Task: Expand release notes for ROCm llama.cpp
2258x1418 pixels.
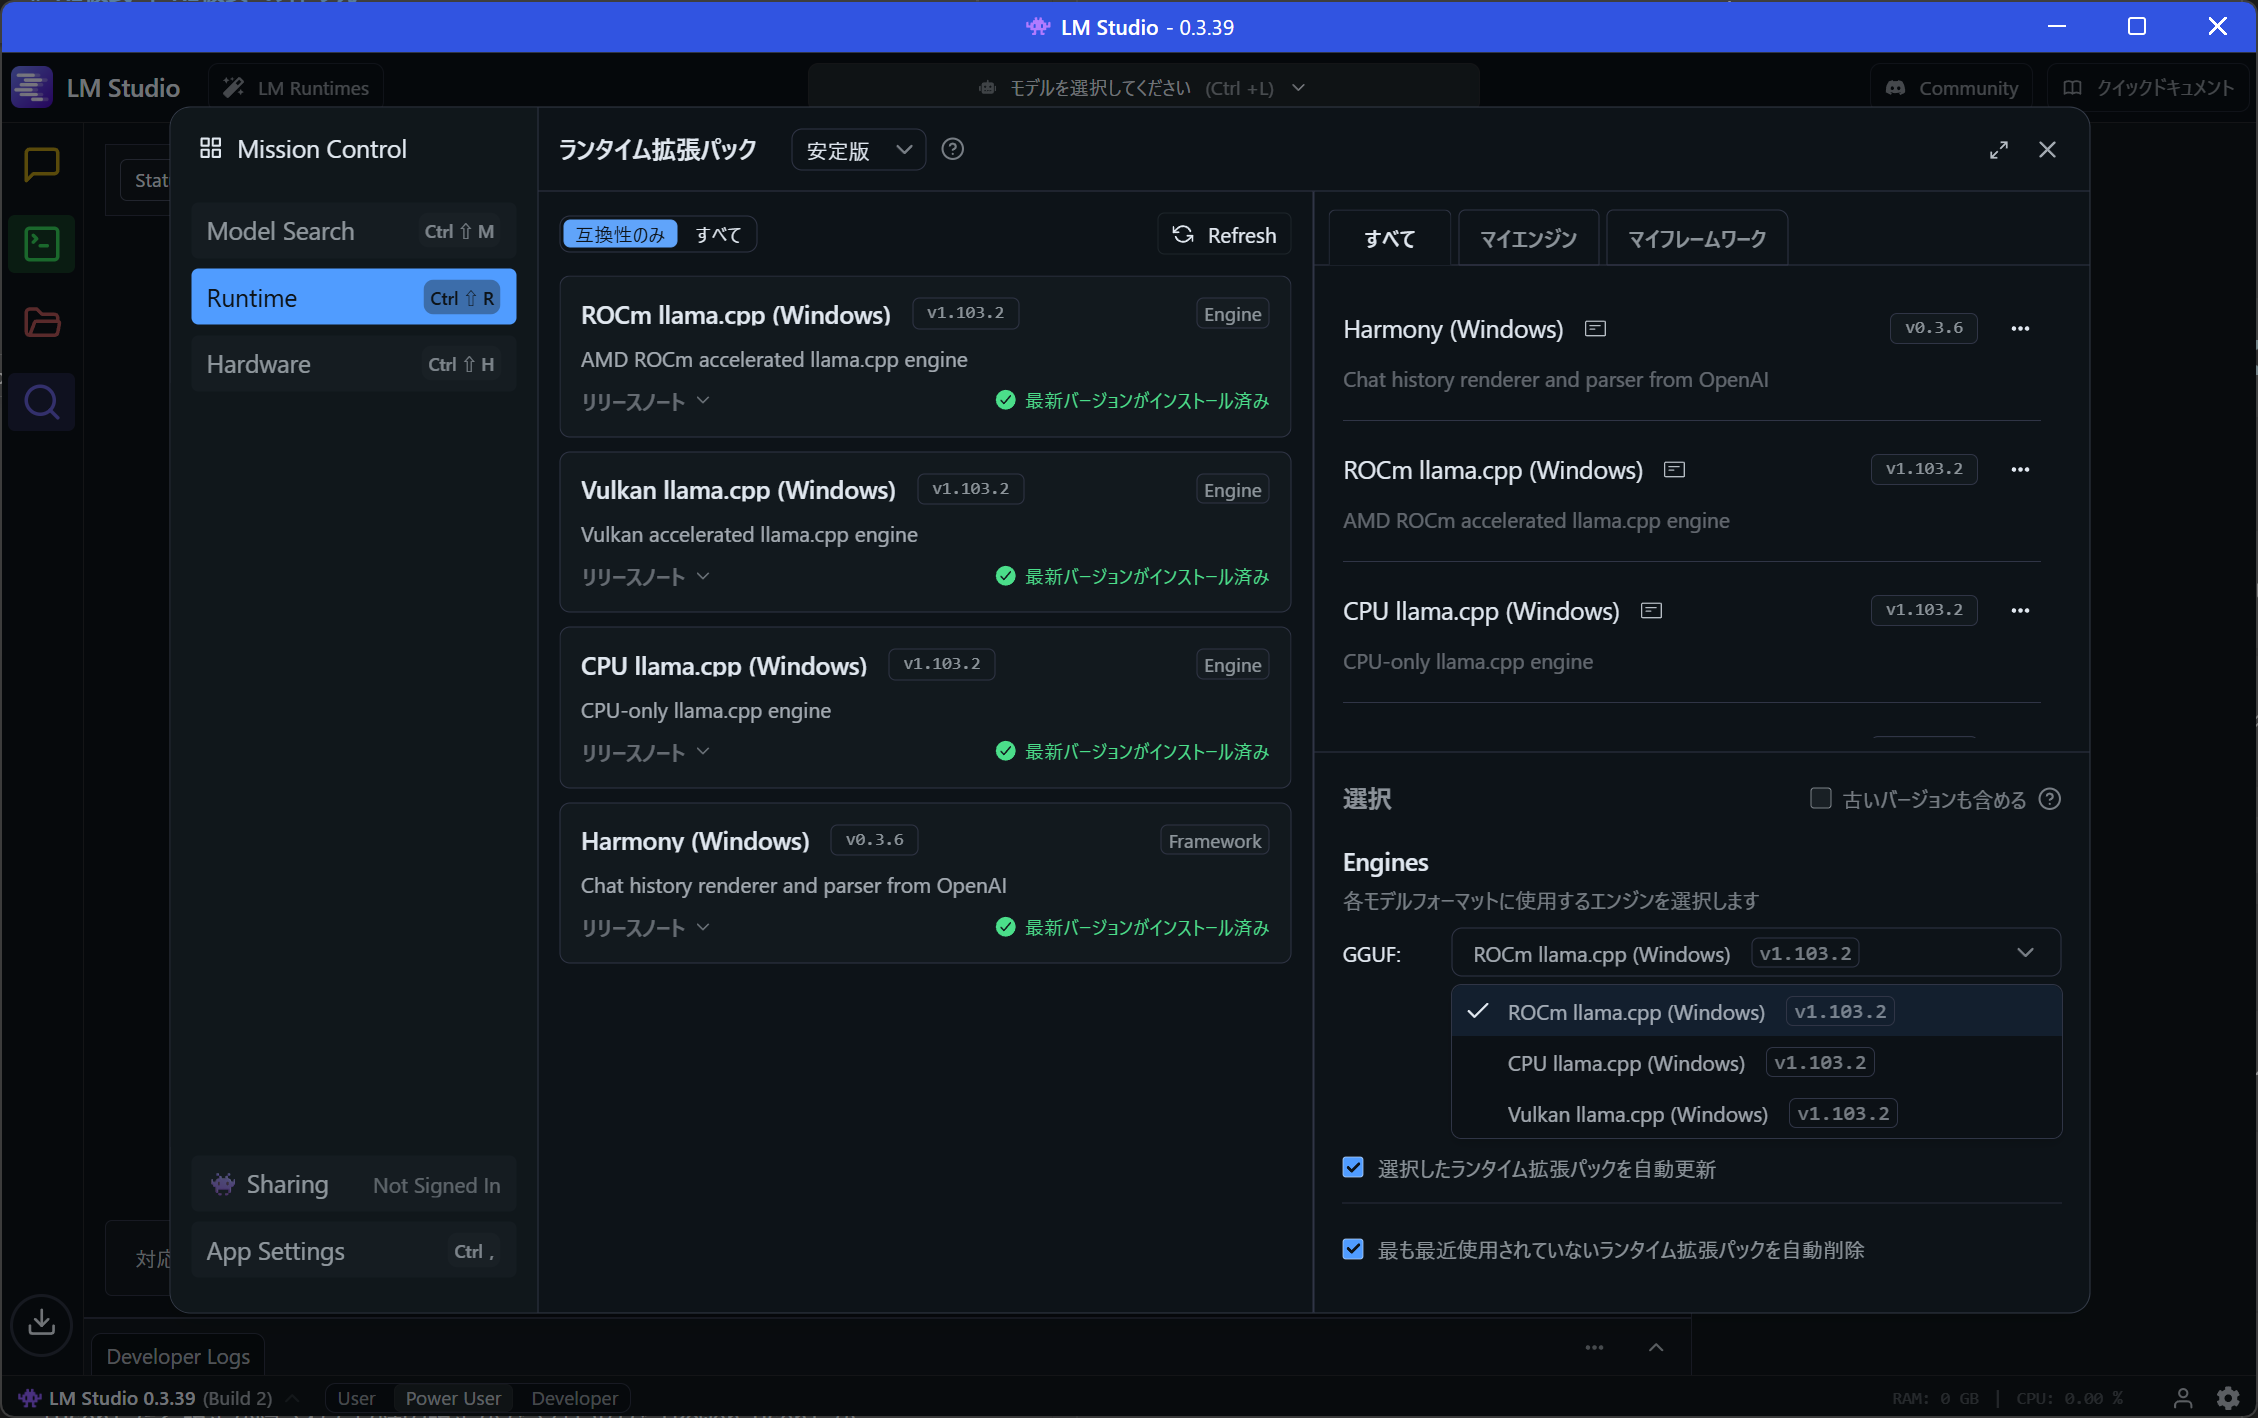Action: click(x=645, y=402)
